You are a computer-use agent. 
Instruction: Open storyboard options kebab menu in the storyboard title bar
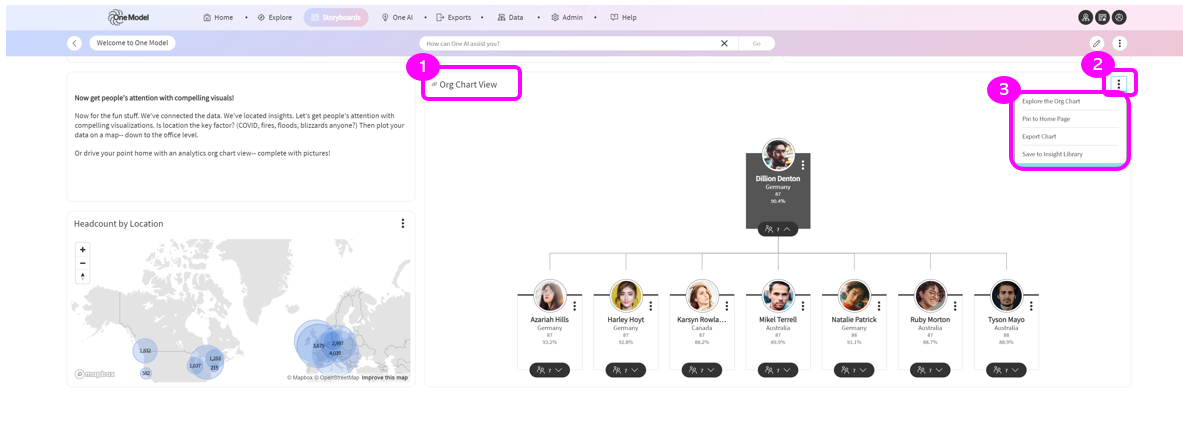point(1120,44)
